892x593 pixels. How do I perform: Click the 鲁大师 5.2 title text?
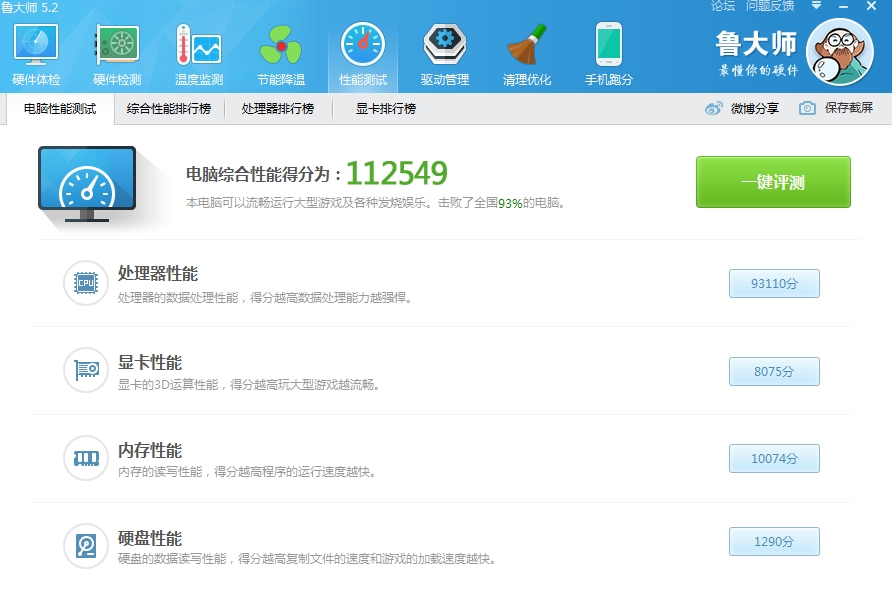(x=30, y=7)
